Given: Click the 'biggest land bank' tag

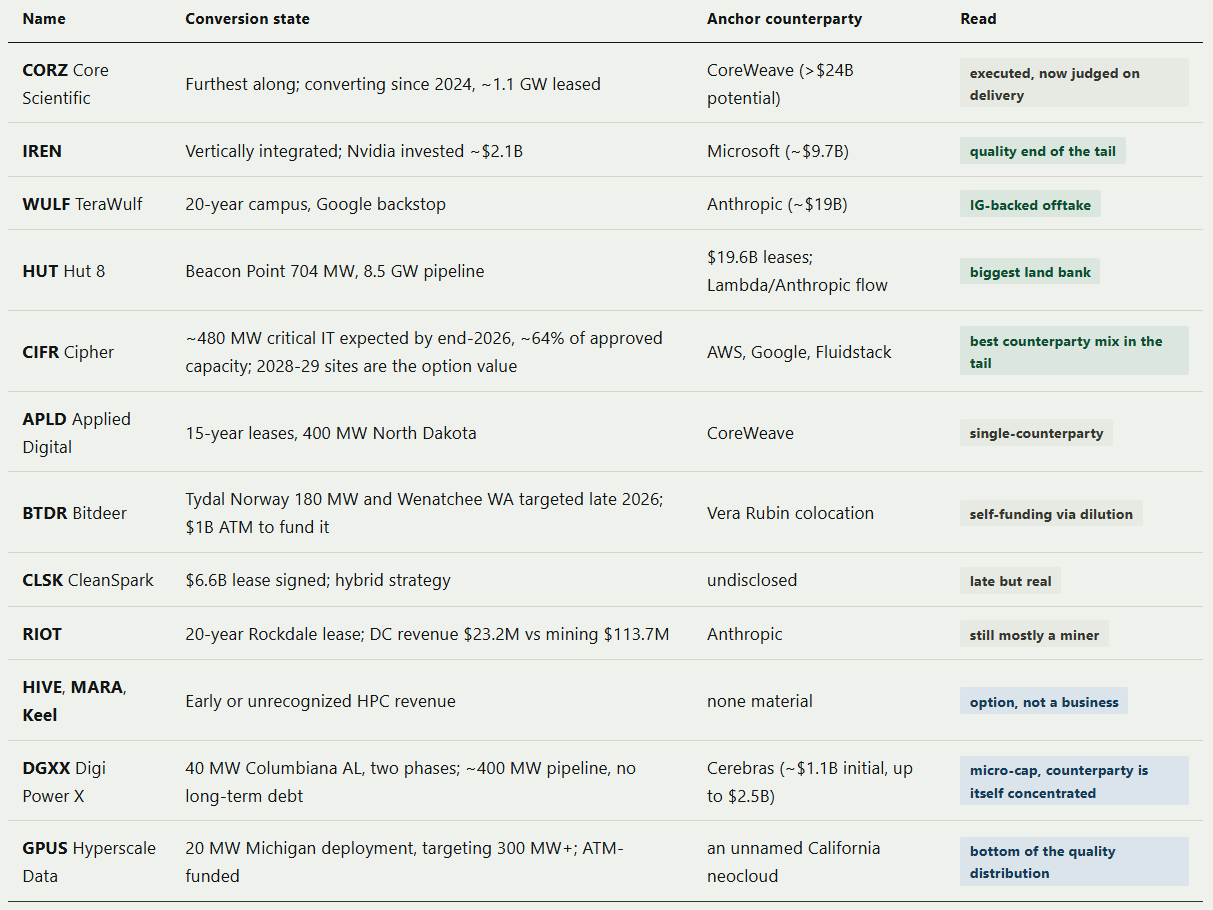Looking at the screenshot, I should pyautogui.click(x=1030, y=271).
